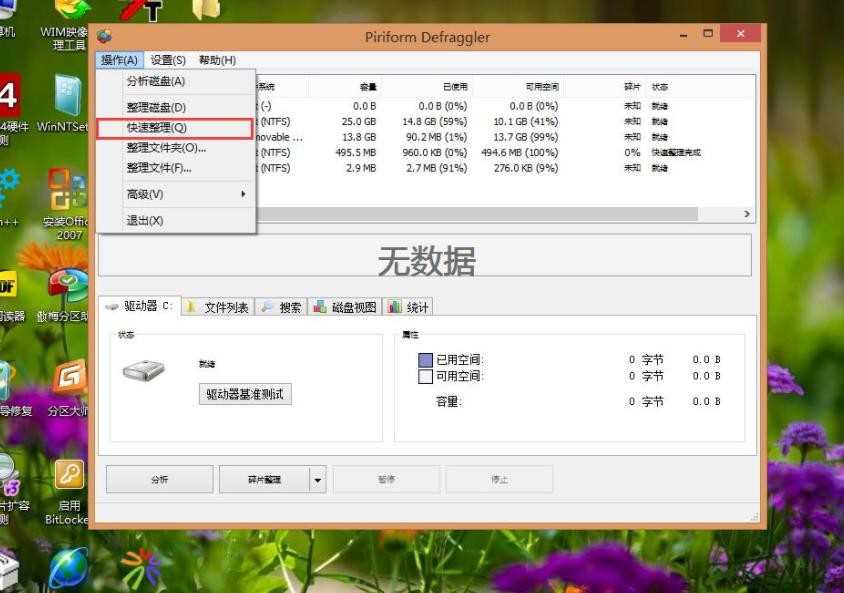
Task: Expand the 高级(V) submenu arrow
Action: [x=243, y=194]
